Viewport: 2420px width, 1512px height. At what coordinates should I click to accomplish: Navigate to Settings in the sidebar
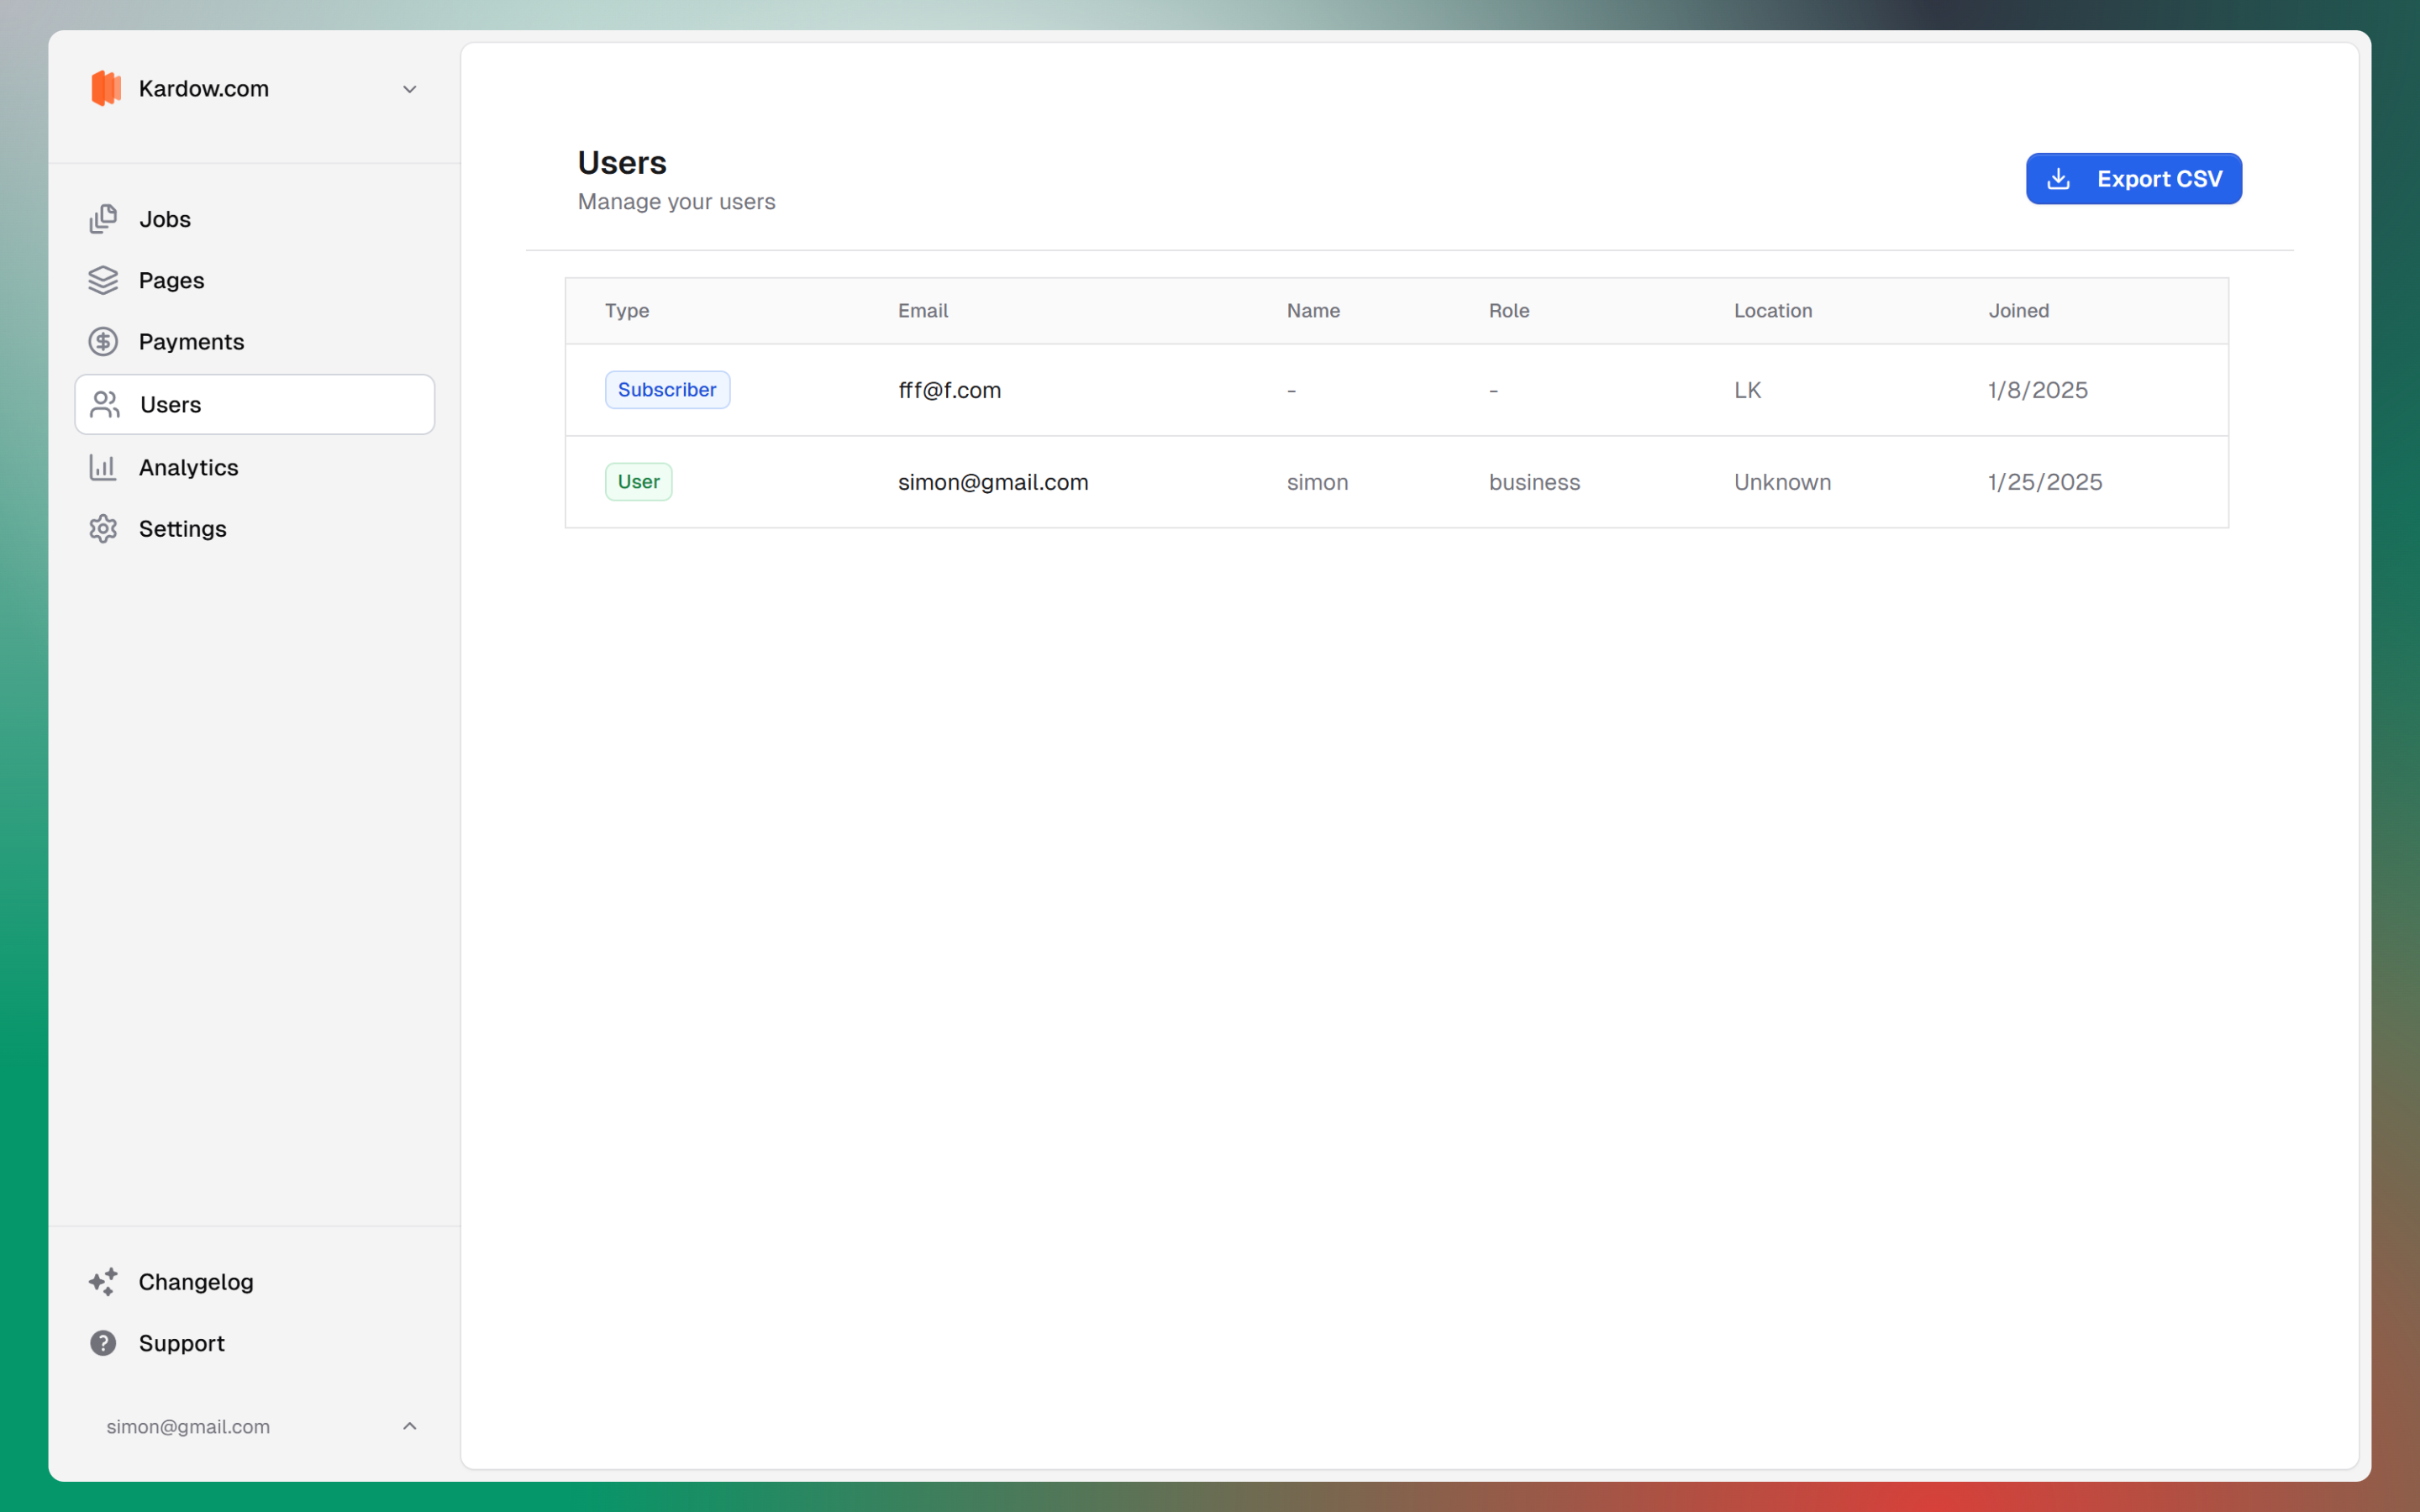pos(182,529)
